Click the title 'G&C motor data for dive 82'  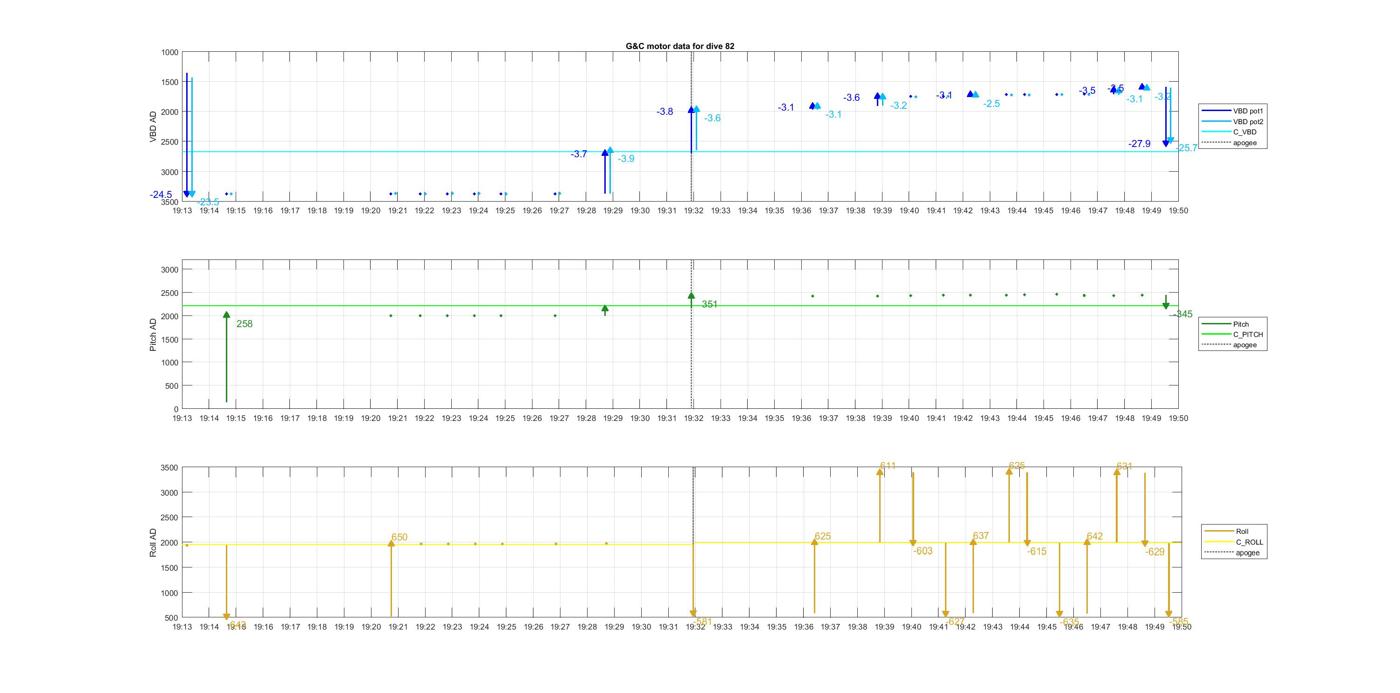680,46
